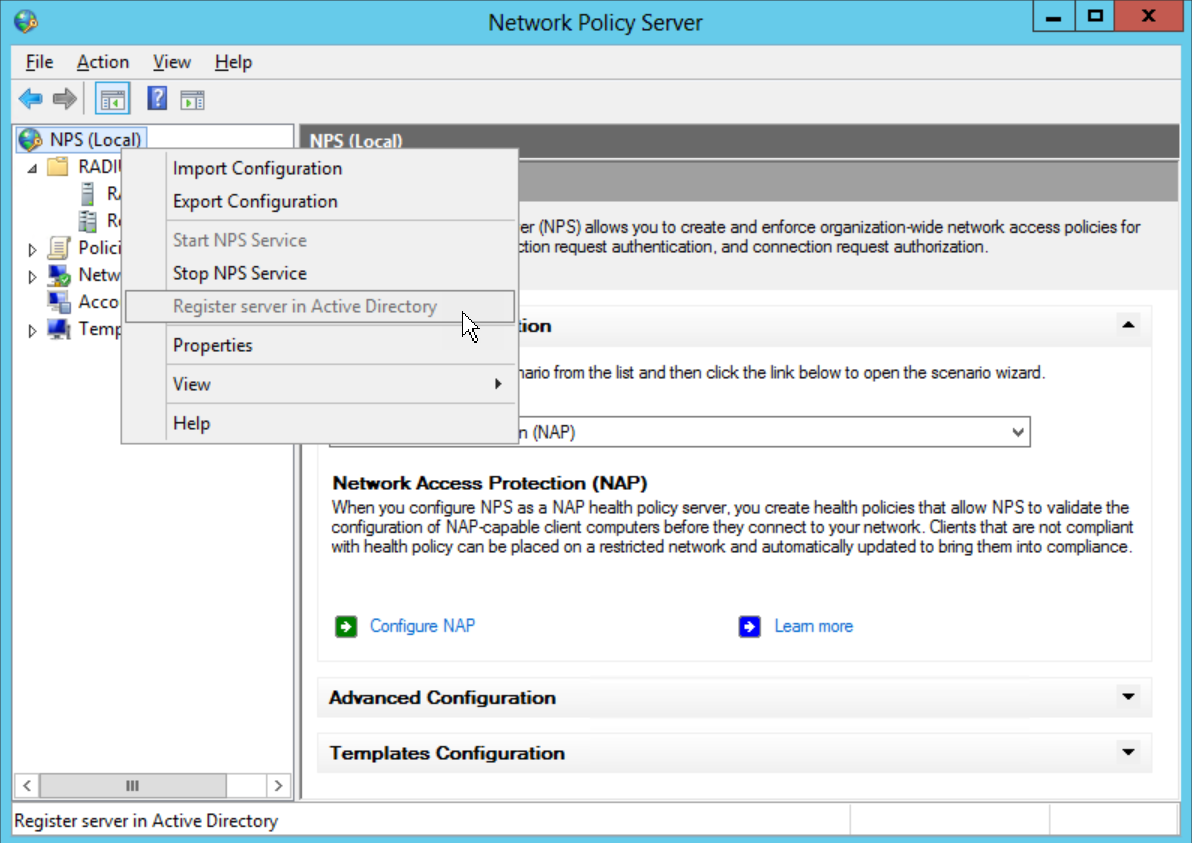
Task: Toggle the Show/Hide Console Tree icon
Action: [x=112, y=99]
